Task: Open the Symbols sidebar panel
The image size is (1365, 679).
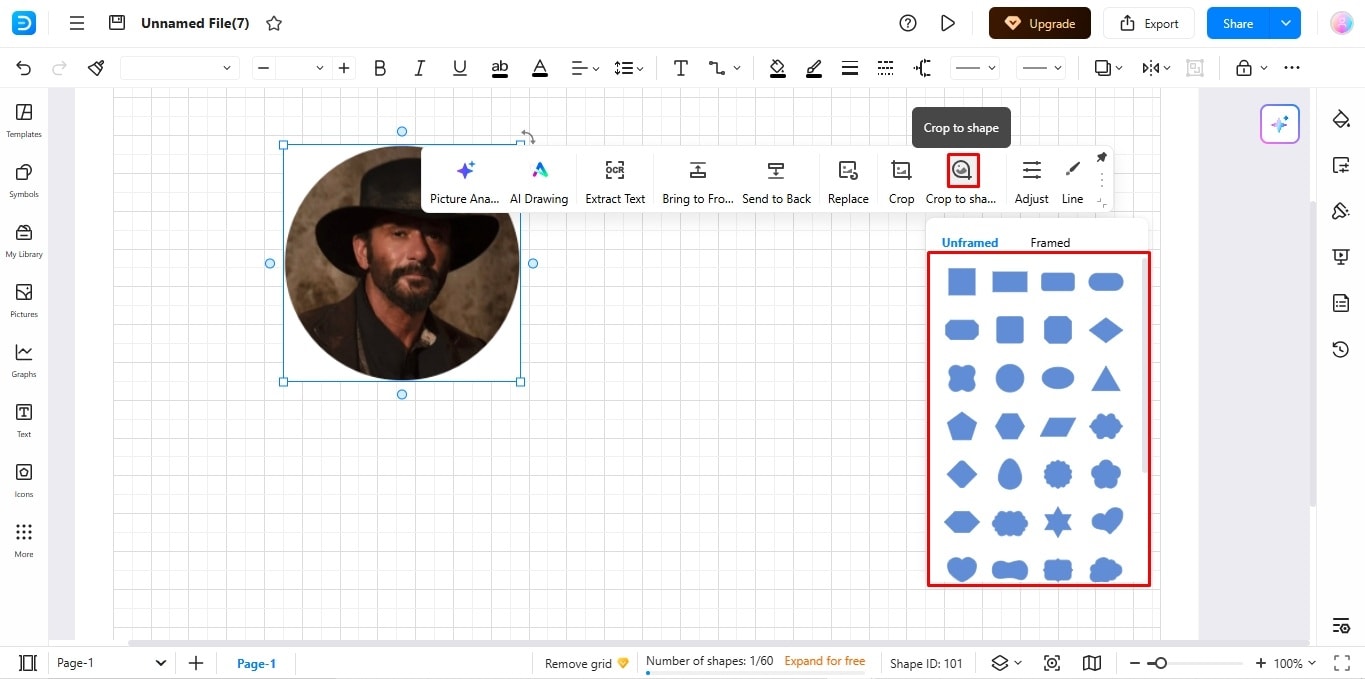Action: point(24,180)
